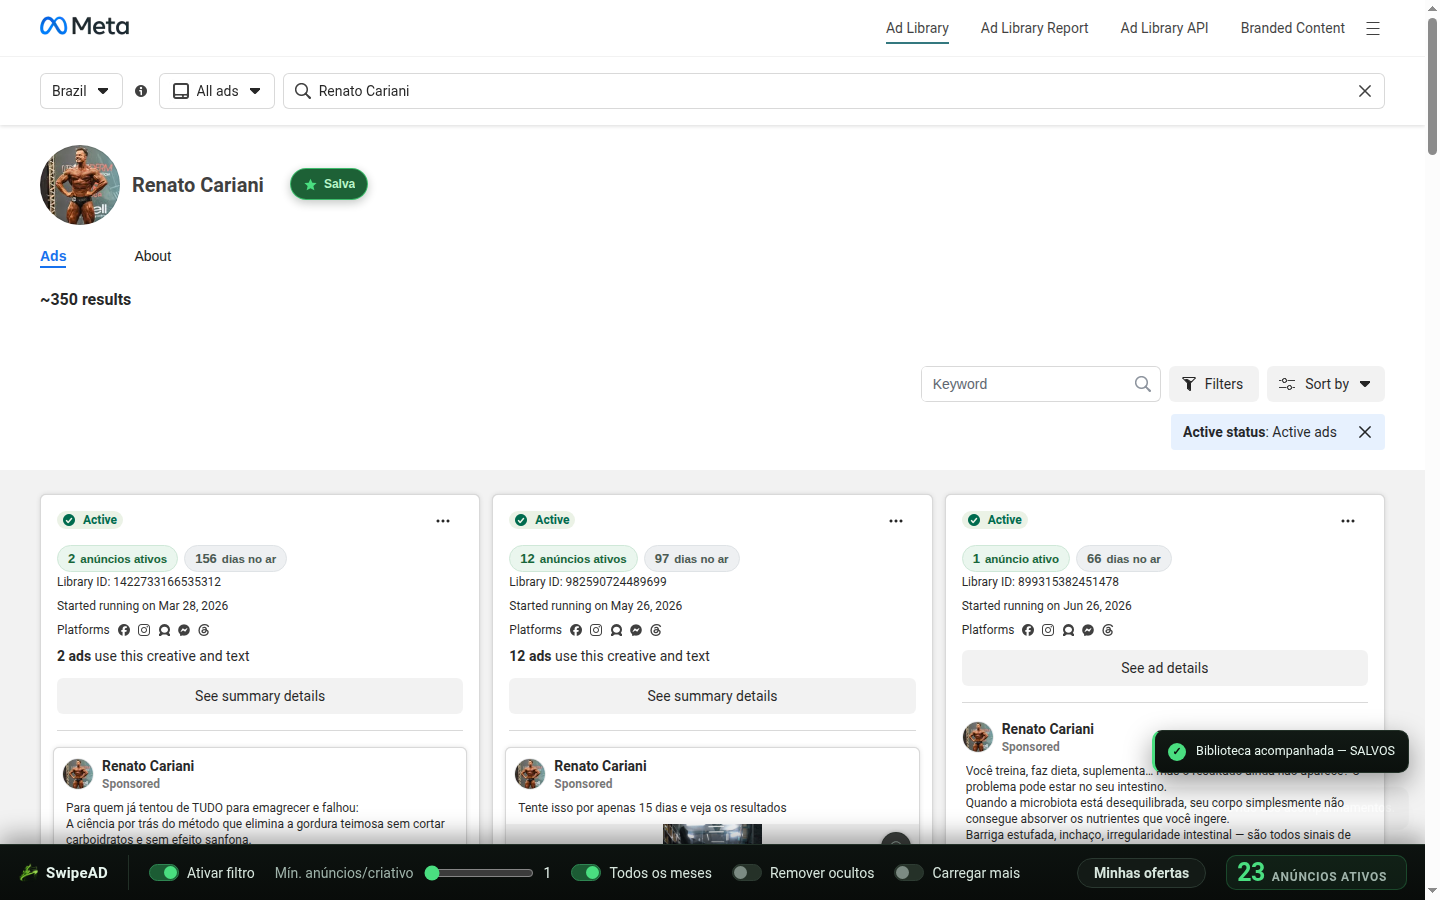Adjust the Mín. anúncios/criativo slider
This screenshot has height=900, width=1440.
478,873
